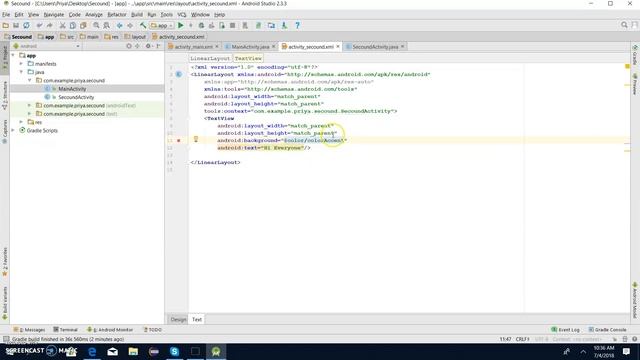Viewport: 640px width, 360px height.
Task: Open Mail app from taskbar
Action: click(113, 351)
